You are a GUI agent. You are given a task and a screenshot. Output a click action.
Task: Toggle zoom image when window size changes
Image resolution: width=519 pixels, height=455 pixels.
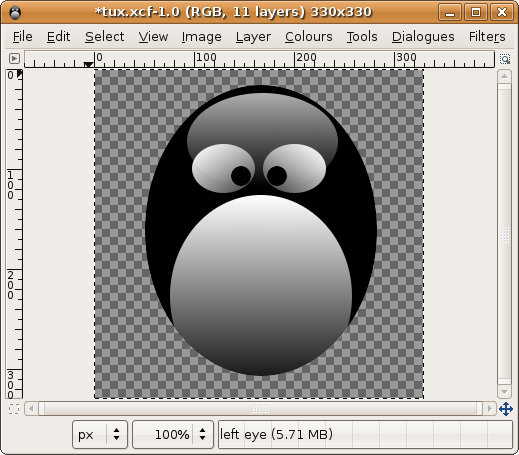(x=505, y=59)
